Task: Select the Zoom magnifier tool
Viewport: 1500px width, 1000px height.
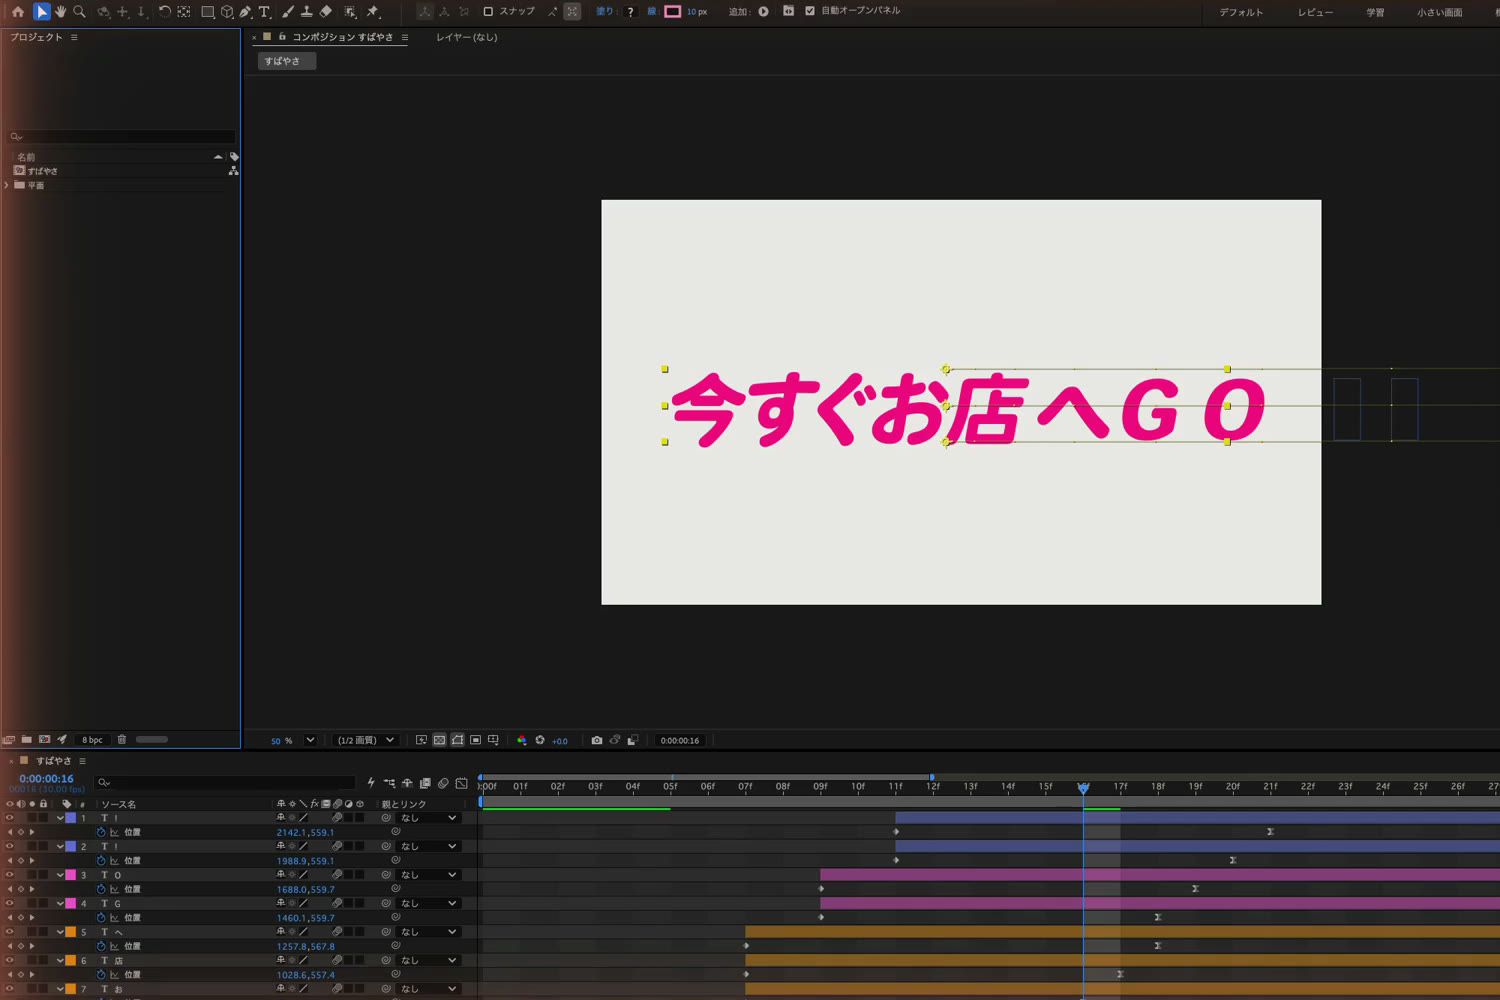Action: pyautogui.click(x=80, y=12)
